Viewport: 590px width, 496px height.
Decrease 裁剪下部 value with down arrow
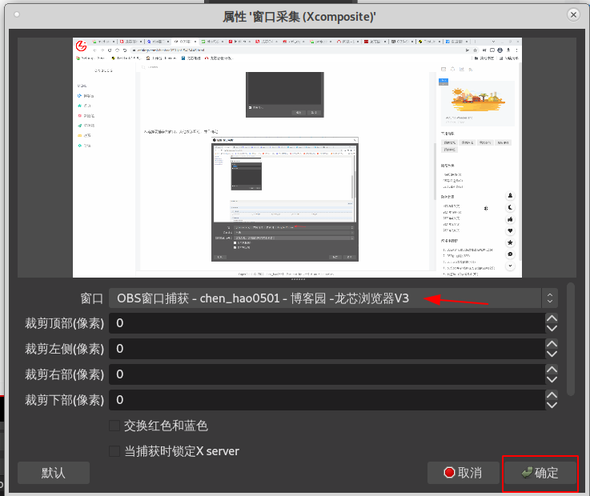click(552, 405)
